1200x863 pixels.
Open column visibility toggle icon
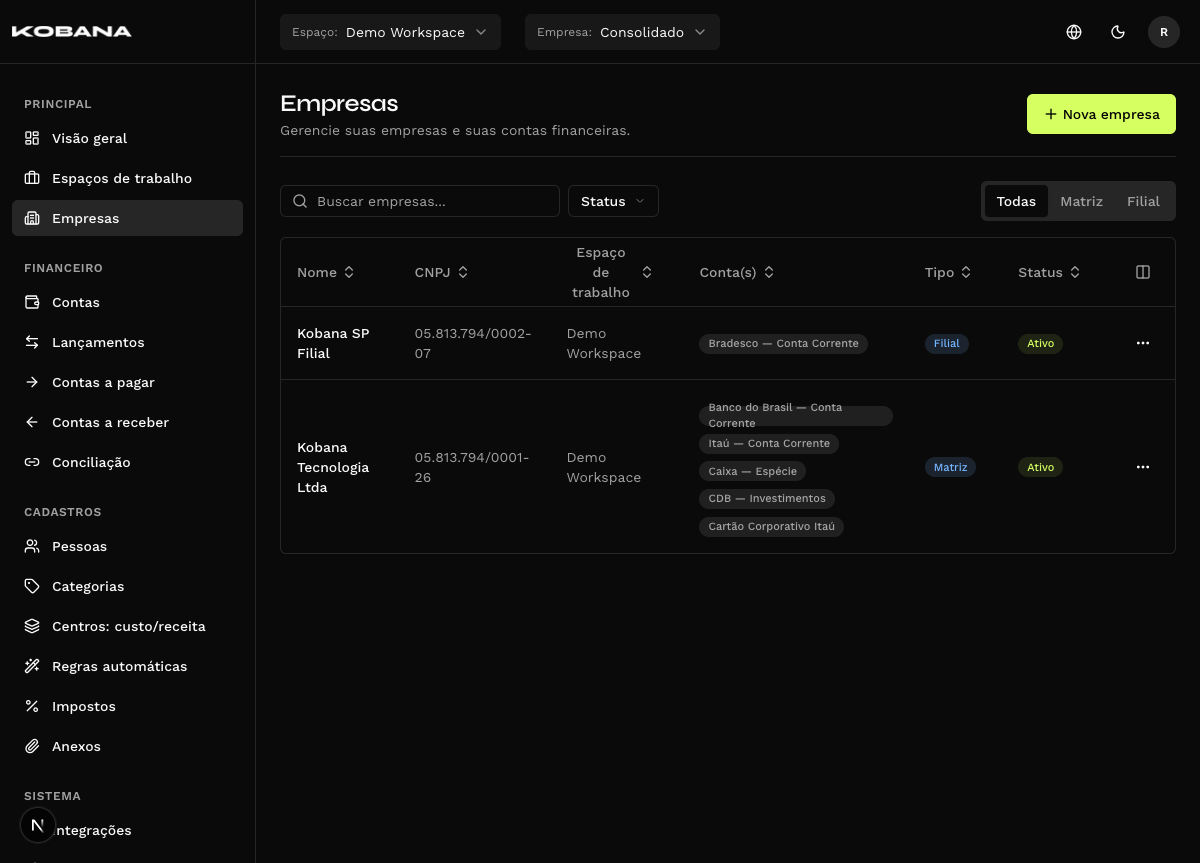click(1143, 272)
